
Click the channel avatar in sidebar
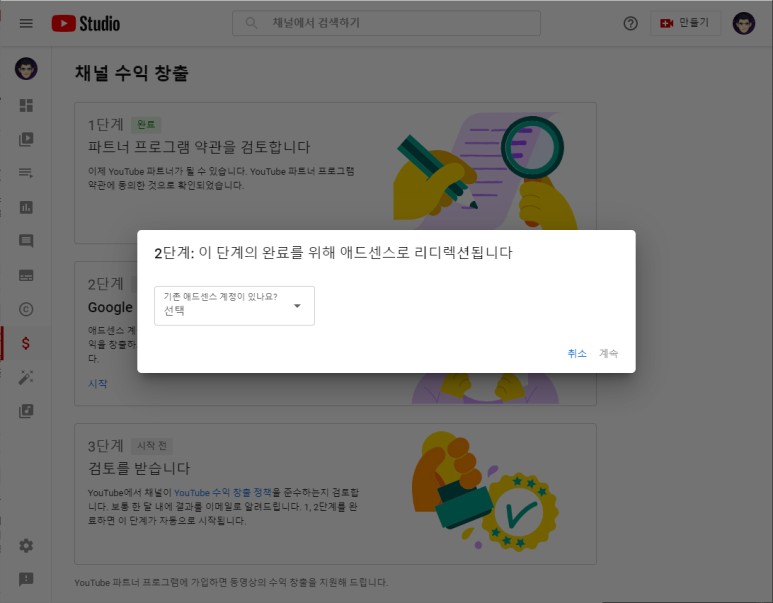26,69
